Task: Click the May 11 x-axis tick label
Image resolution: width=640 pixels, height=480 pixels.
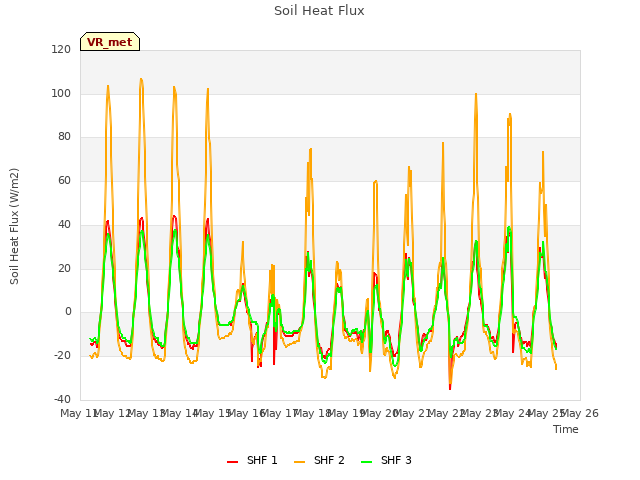Action: click(78, 413)
